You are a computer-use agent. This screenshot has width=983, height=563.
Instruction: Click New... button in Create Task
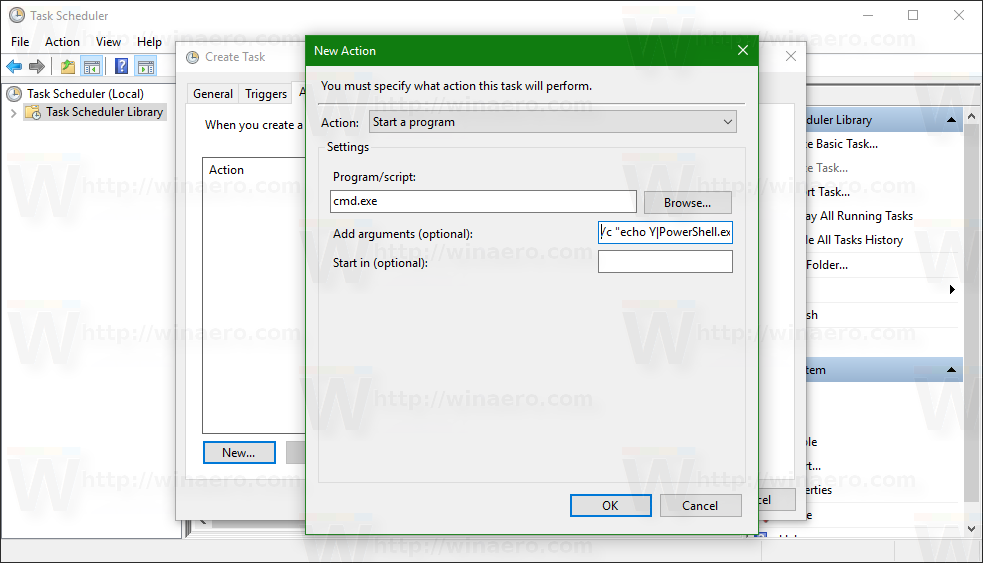pos(239,453)
